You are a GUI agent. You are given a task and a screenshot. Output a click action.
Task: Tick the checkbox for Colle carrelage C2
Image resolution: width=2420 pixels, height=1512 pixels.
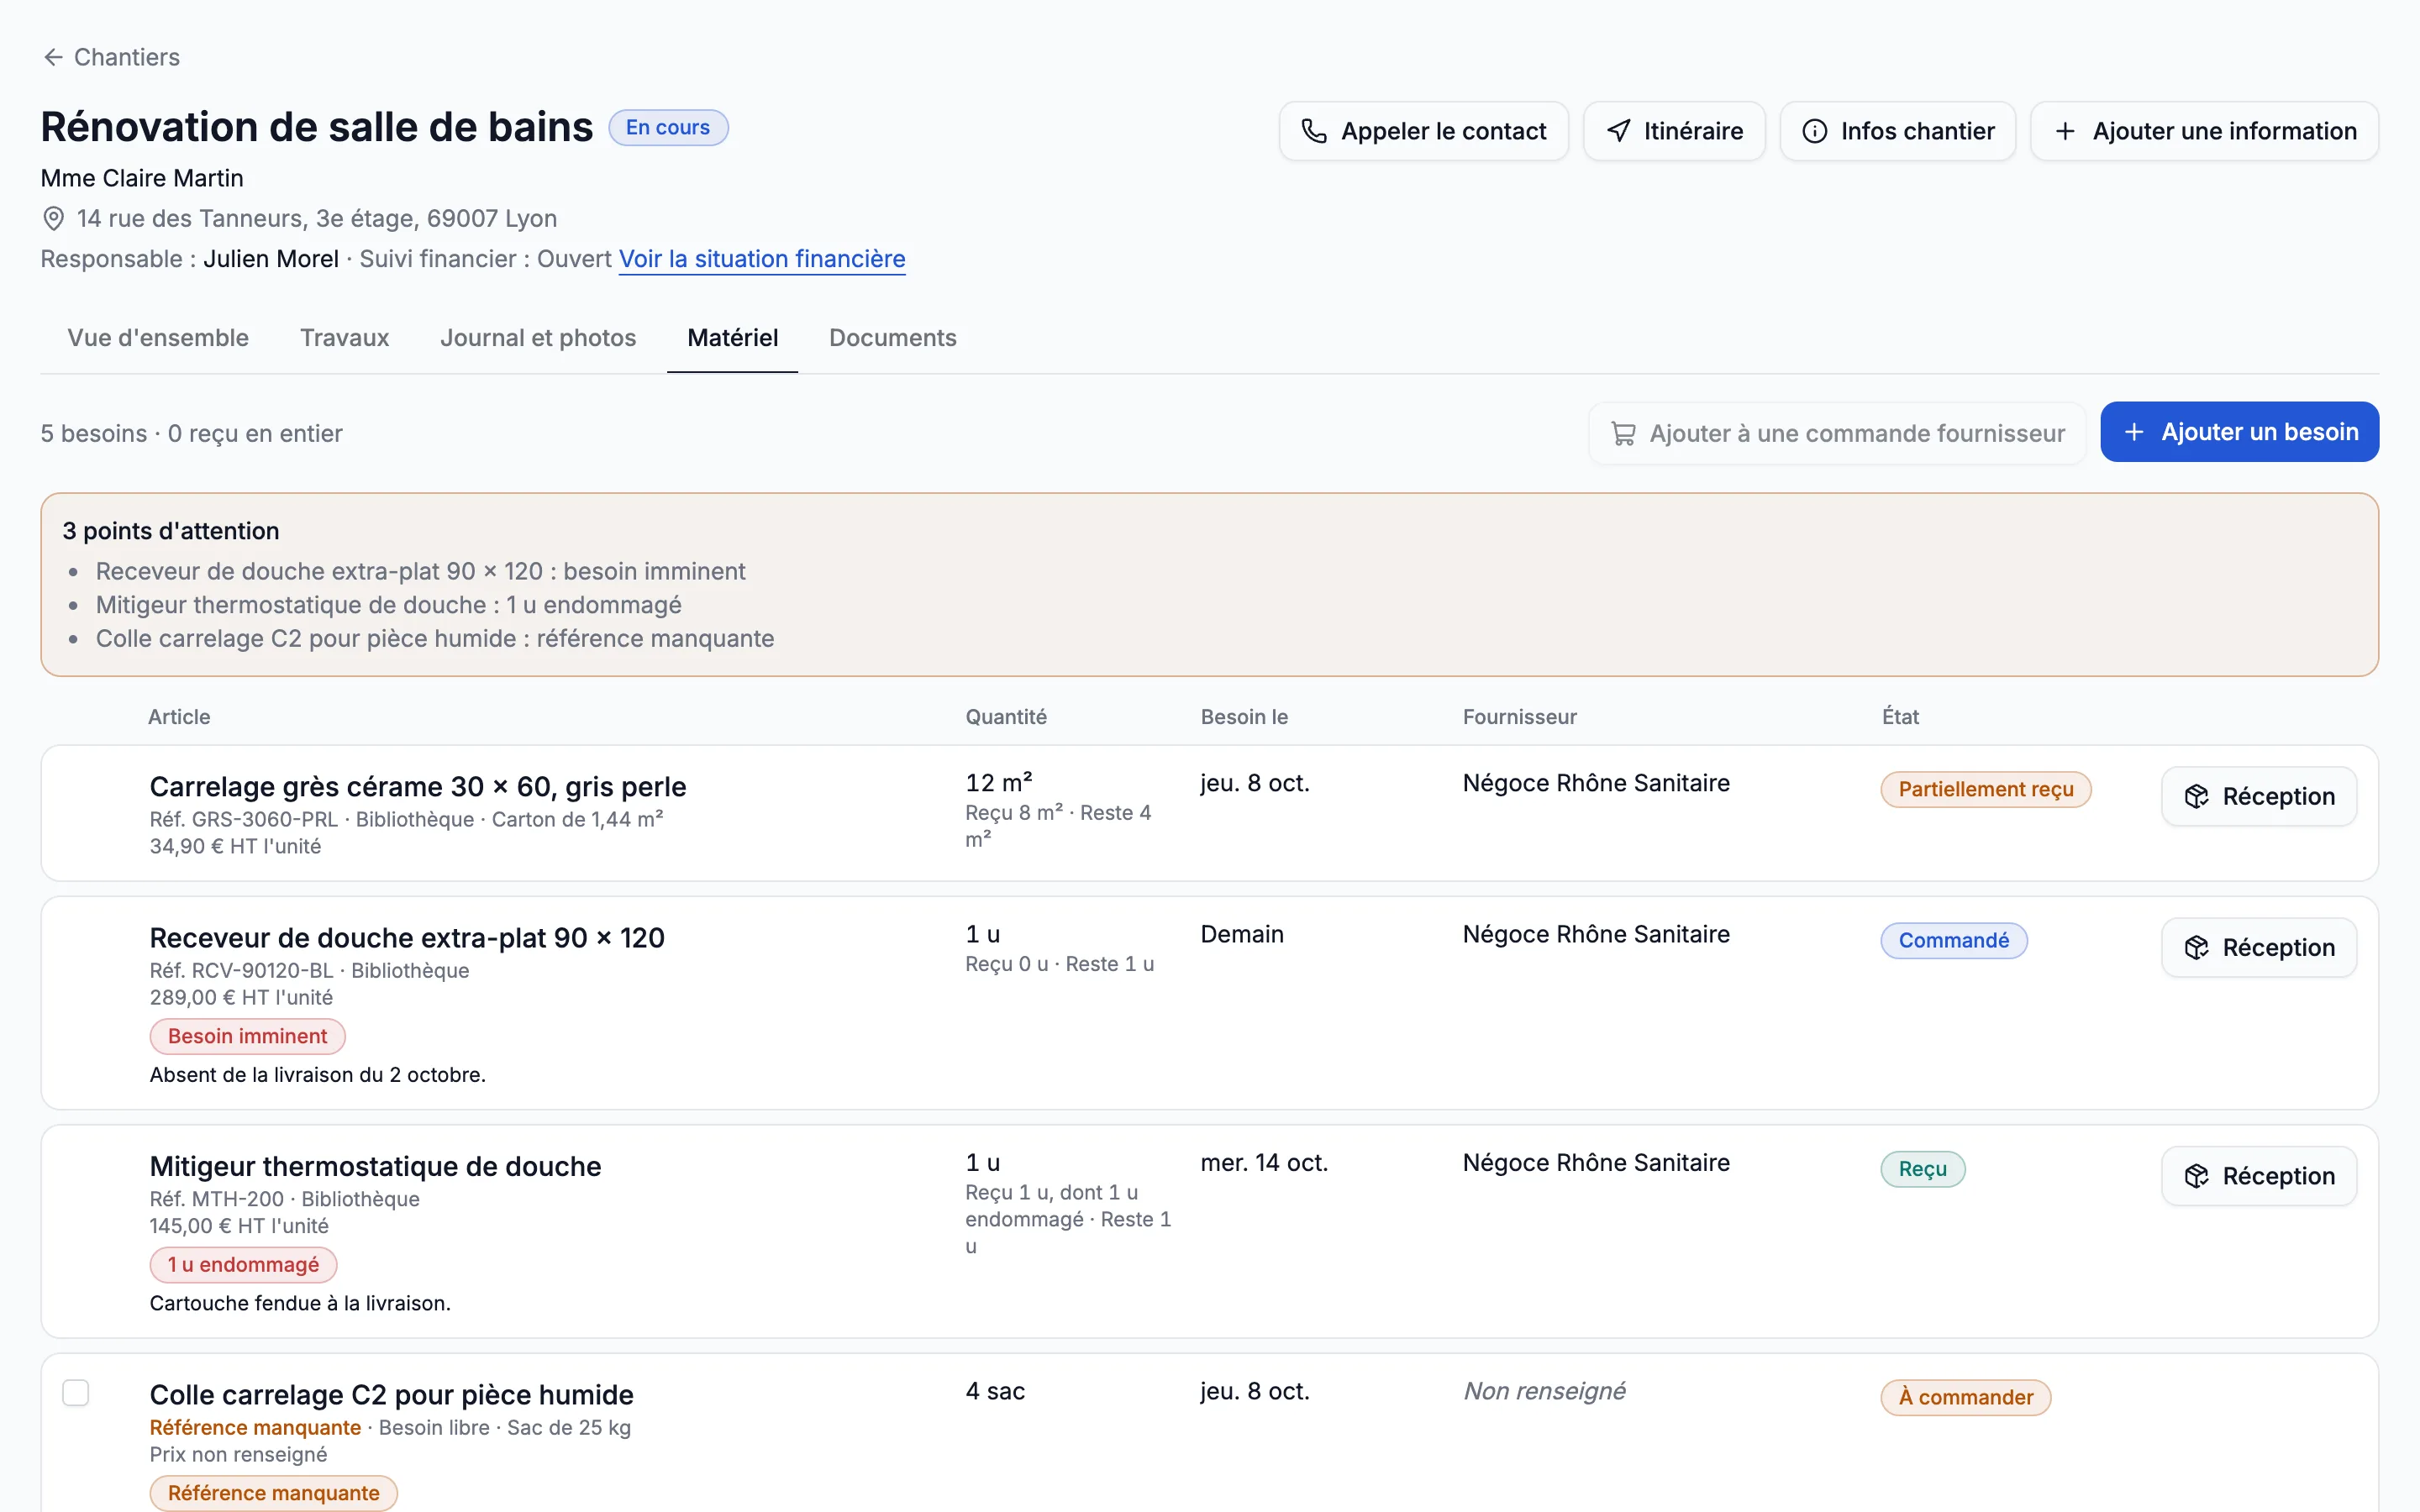[76, 1392]
